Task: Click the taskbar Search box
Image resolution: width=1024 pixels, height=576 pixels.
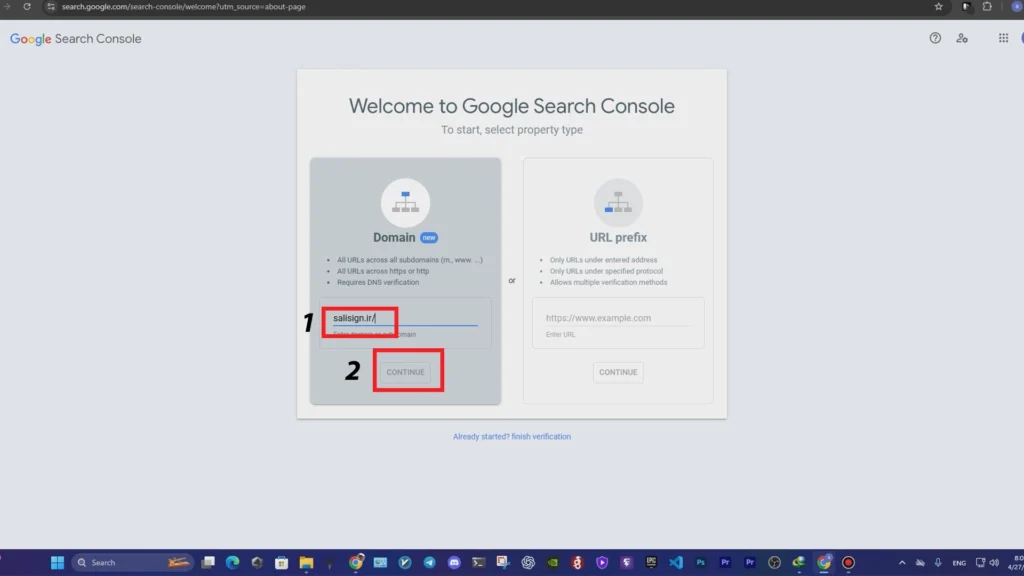Action: click(133, 562)
